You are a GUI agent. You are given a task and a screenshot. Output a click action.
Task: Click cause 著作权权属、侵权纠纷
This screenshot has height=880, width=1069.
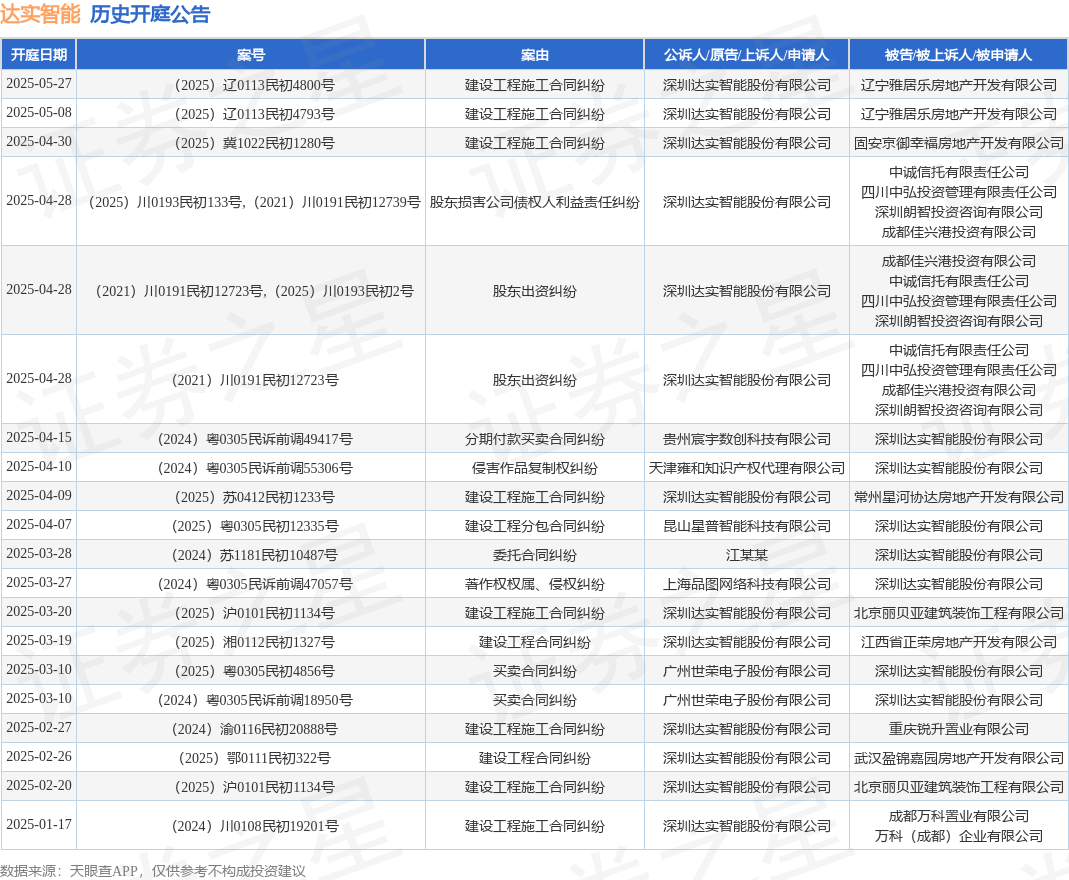[534, 584]
